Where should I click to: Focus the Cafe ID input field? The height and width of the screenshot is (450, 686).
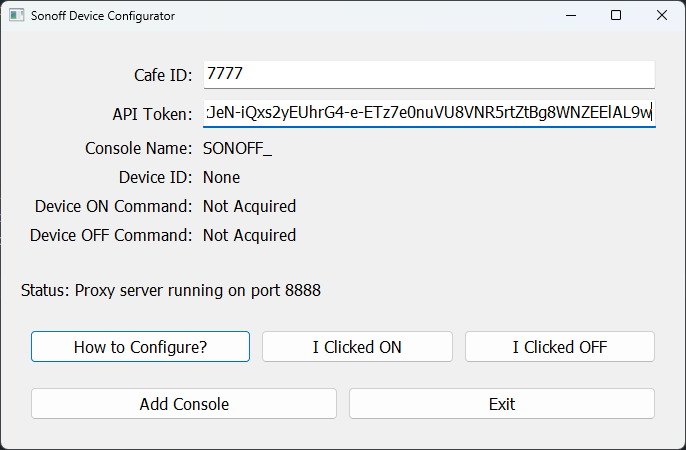coord(428,74)
